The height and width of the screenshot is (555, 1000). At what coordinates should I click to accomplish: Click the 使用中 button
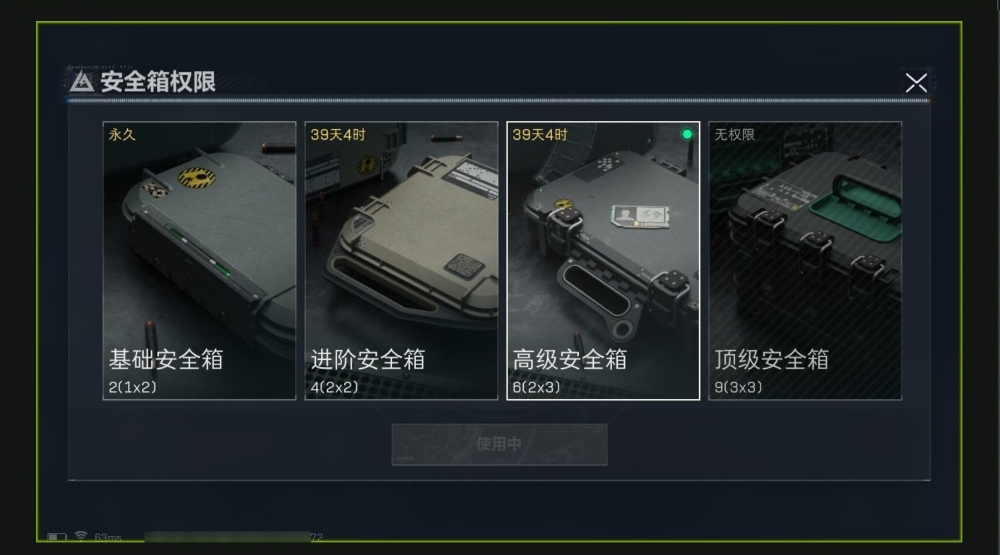[x=499, y=444]
